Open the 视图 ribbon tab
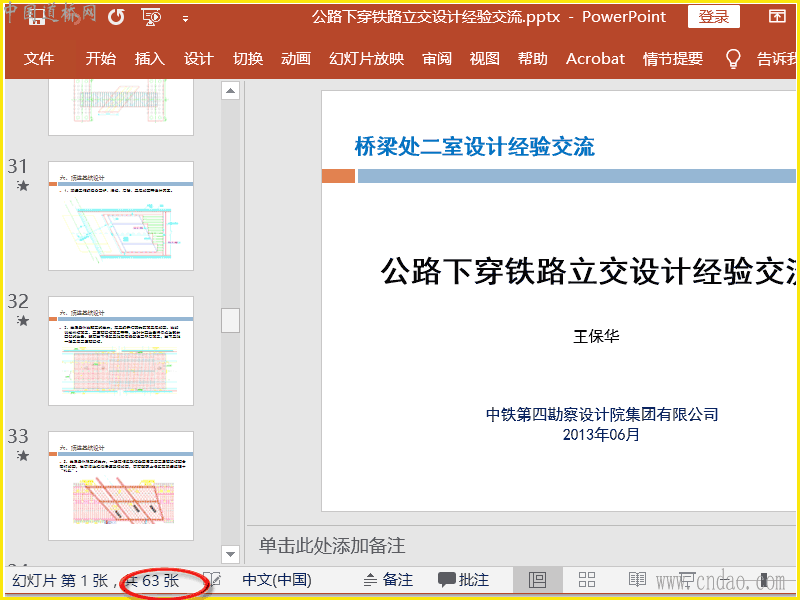Viewport: 800px width, 600px height. (x=484, y=59)
